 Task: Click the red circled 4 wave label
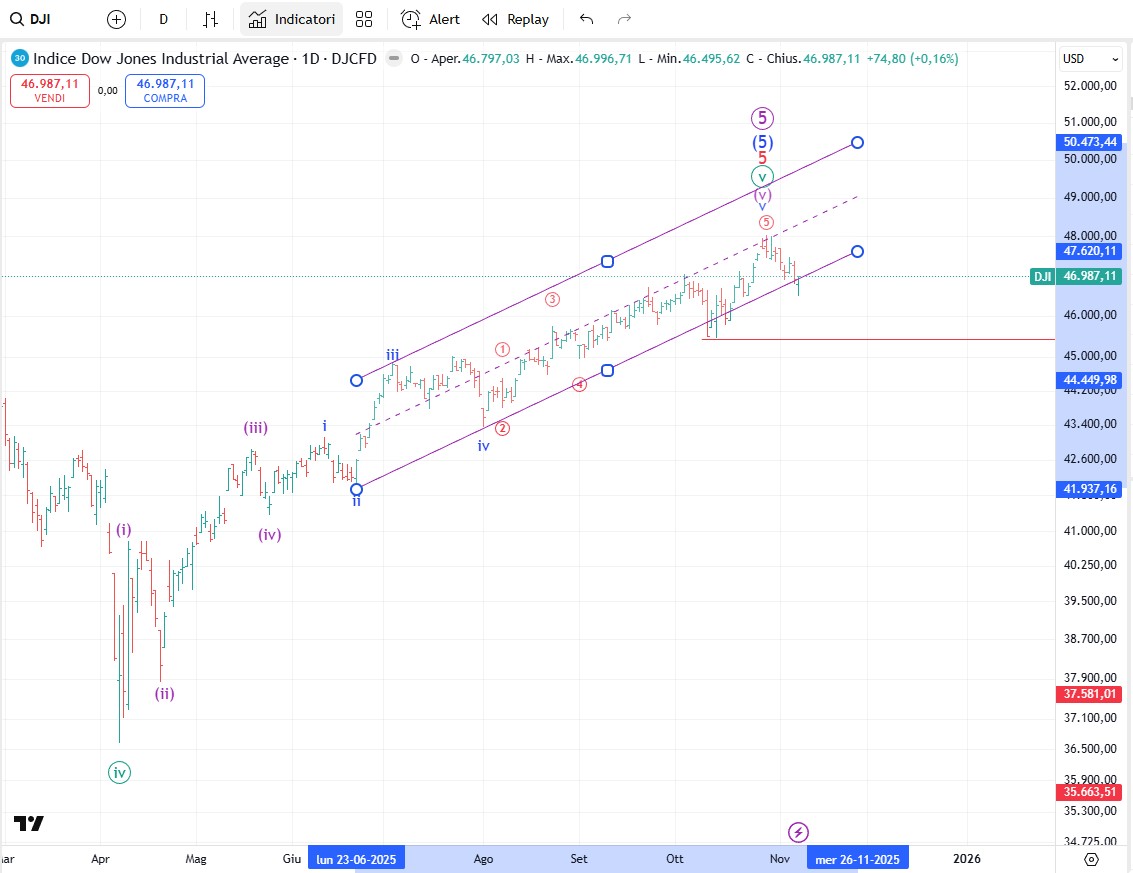[580, 384]
